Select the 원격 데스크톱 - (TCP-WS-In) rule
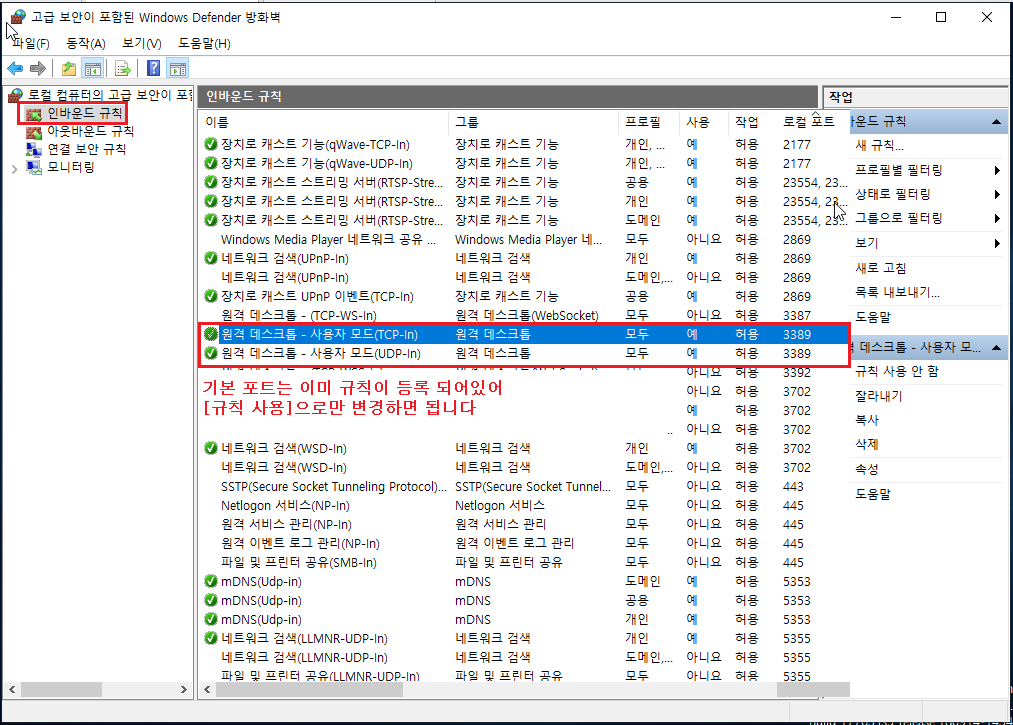Screen dimensions: 1013x725 pyautogui.click(x=523, y=315)
